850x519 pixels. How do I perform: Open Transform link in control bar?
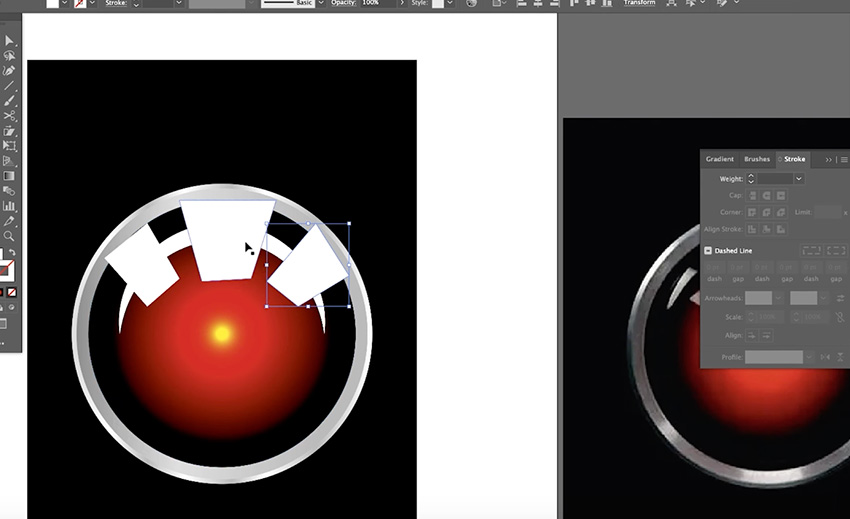pos(639,3)
